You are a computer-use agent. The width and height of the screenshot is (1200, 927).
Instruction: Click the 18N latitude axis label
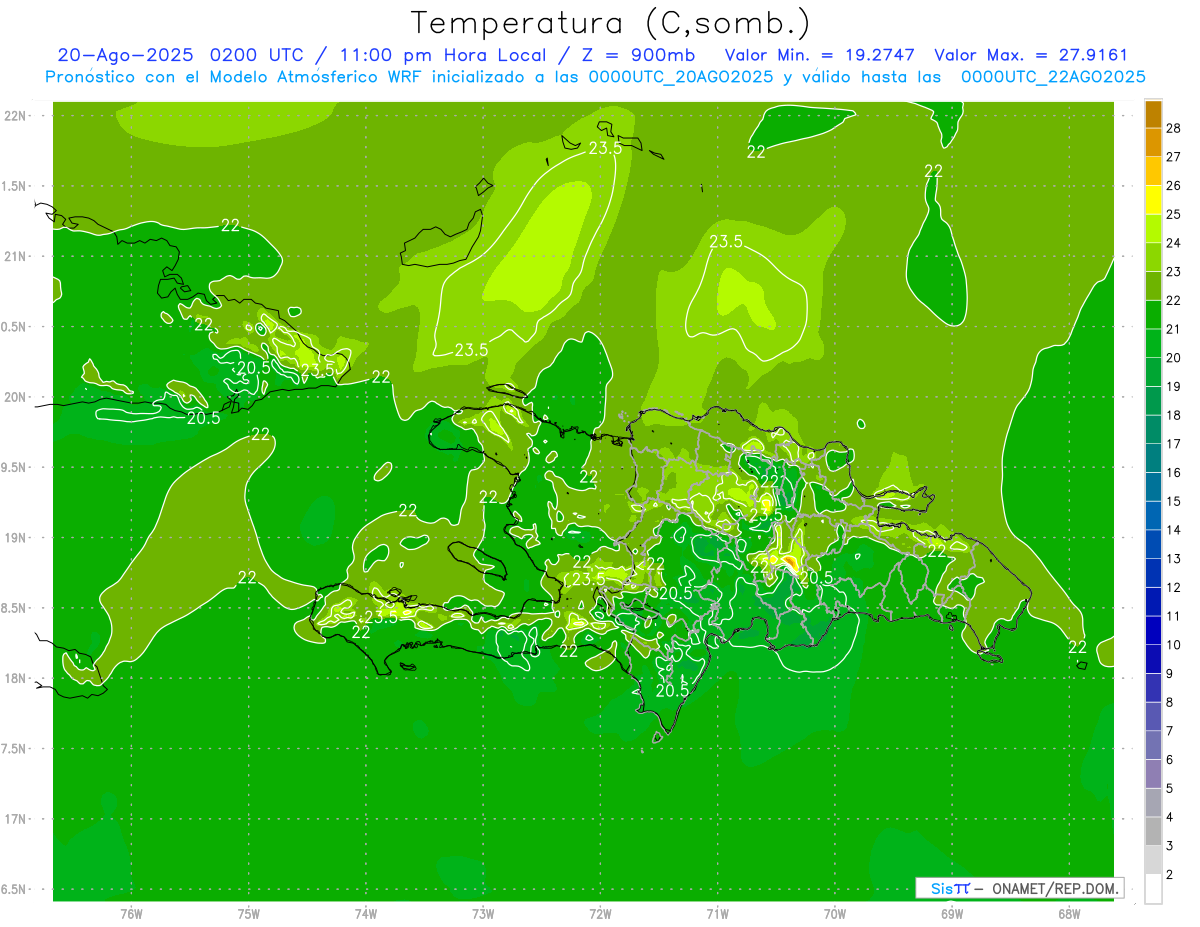[16, 678]
